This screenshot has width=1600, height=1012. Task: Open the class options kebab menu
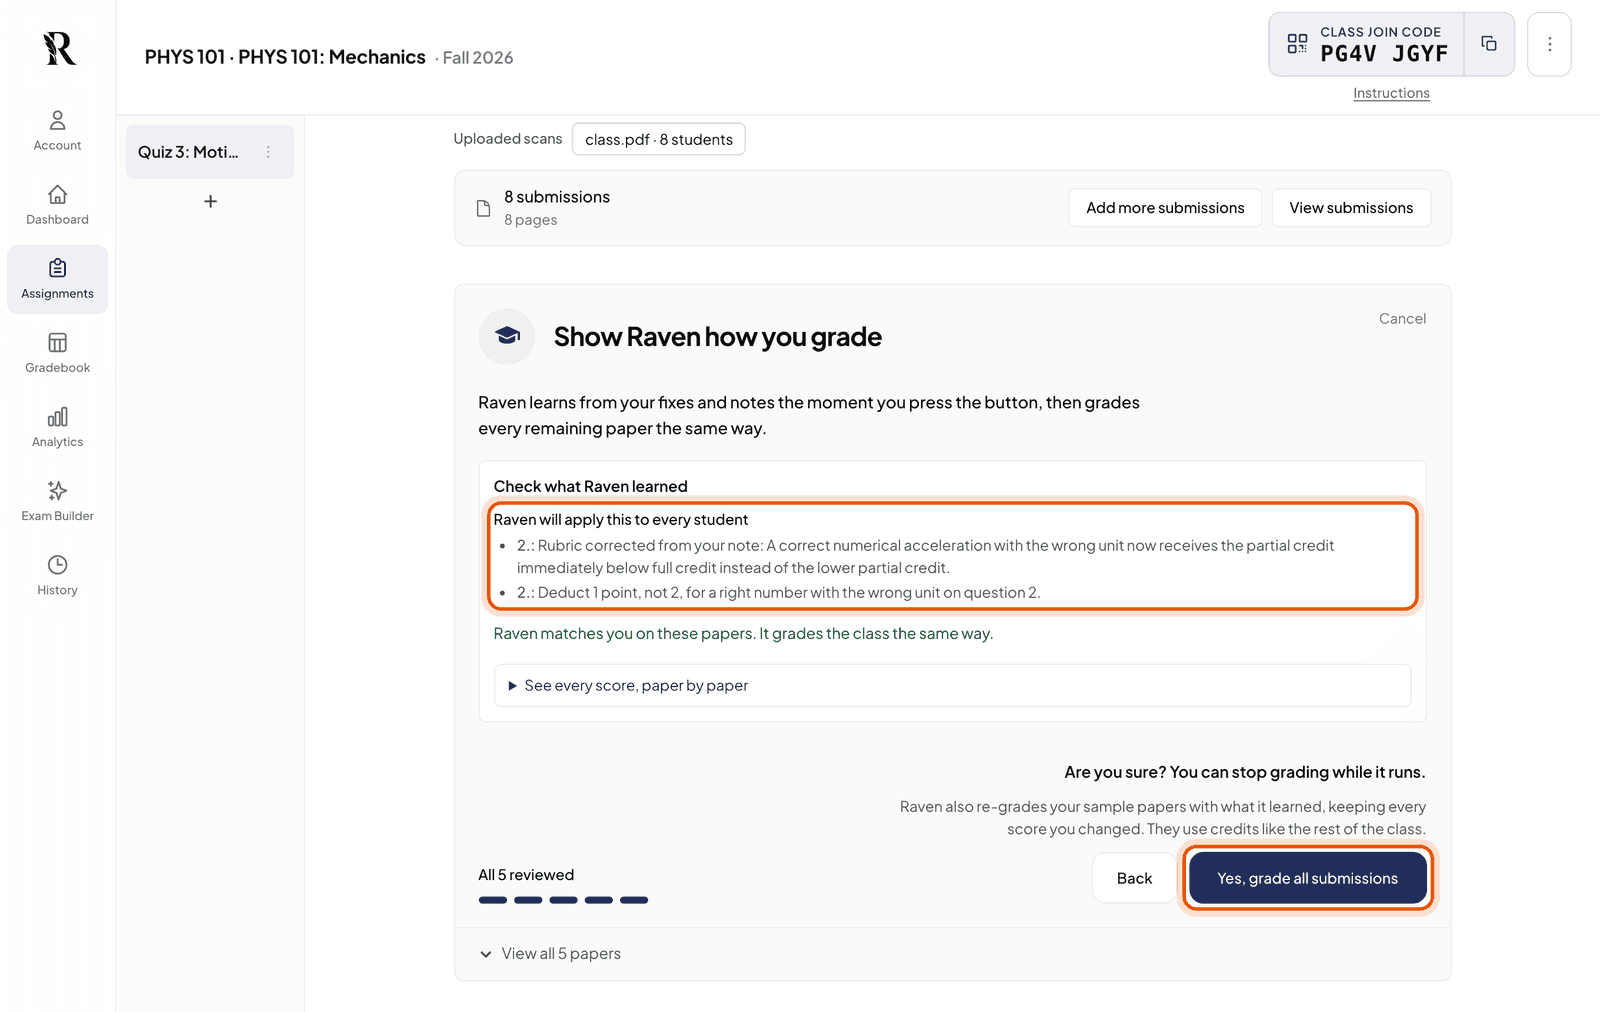coord(1549,44)
